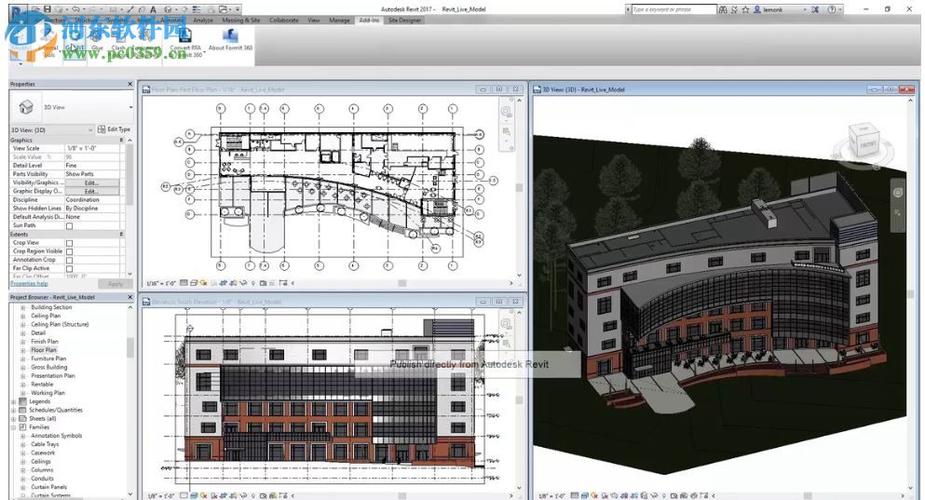Open the Analyze ribbon tab
Image resolution: width=925 pixels, height=500 pixels.
pos(203,20)
